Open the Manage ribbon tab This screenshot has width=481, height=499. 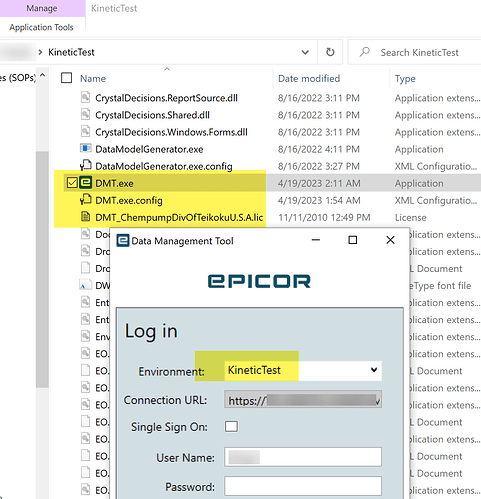coord(42,8)
